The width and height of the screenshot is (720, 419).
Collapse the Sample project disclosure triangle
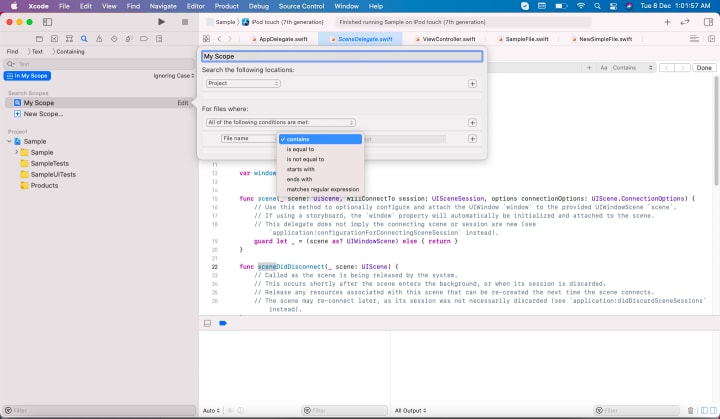(x=9, y=142)
